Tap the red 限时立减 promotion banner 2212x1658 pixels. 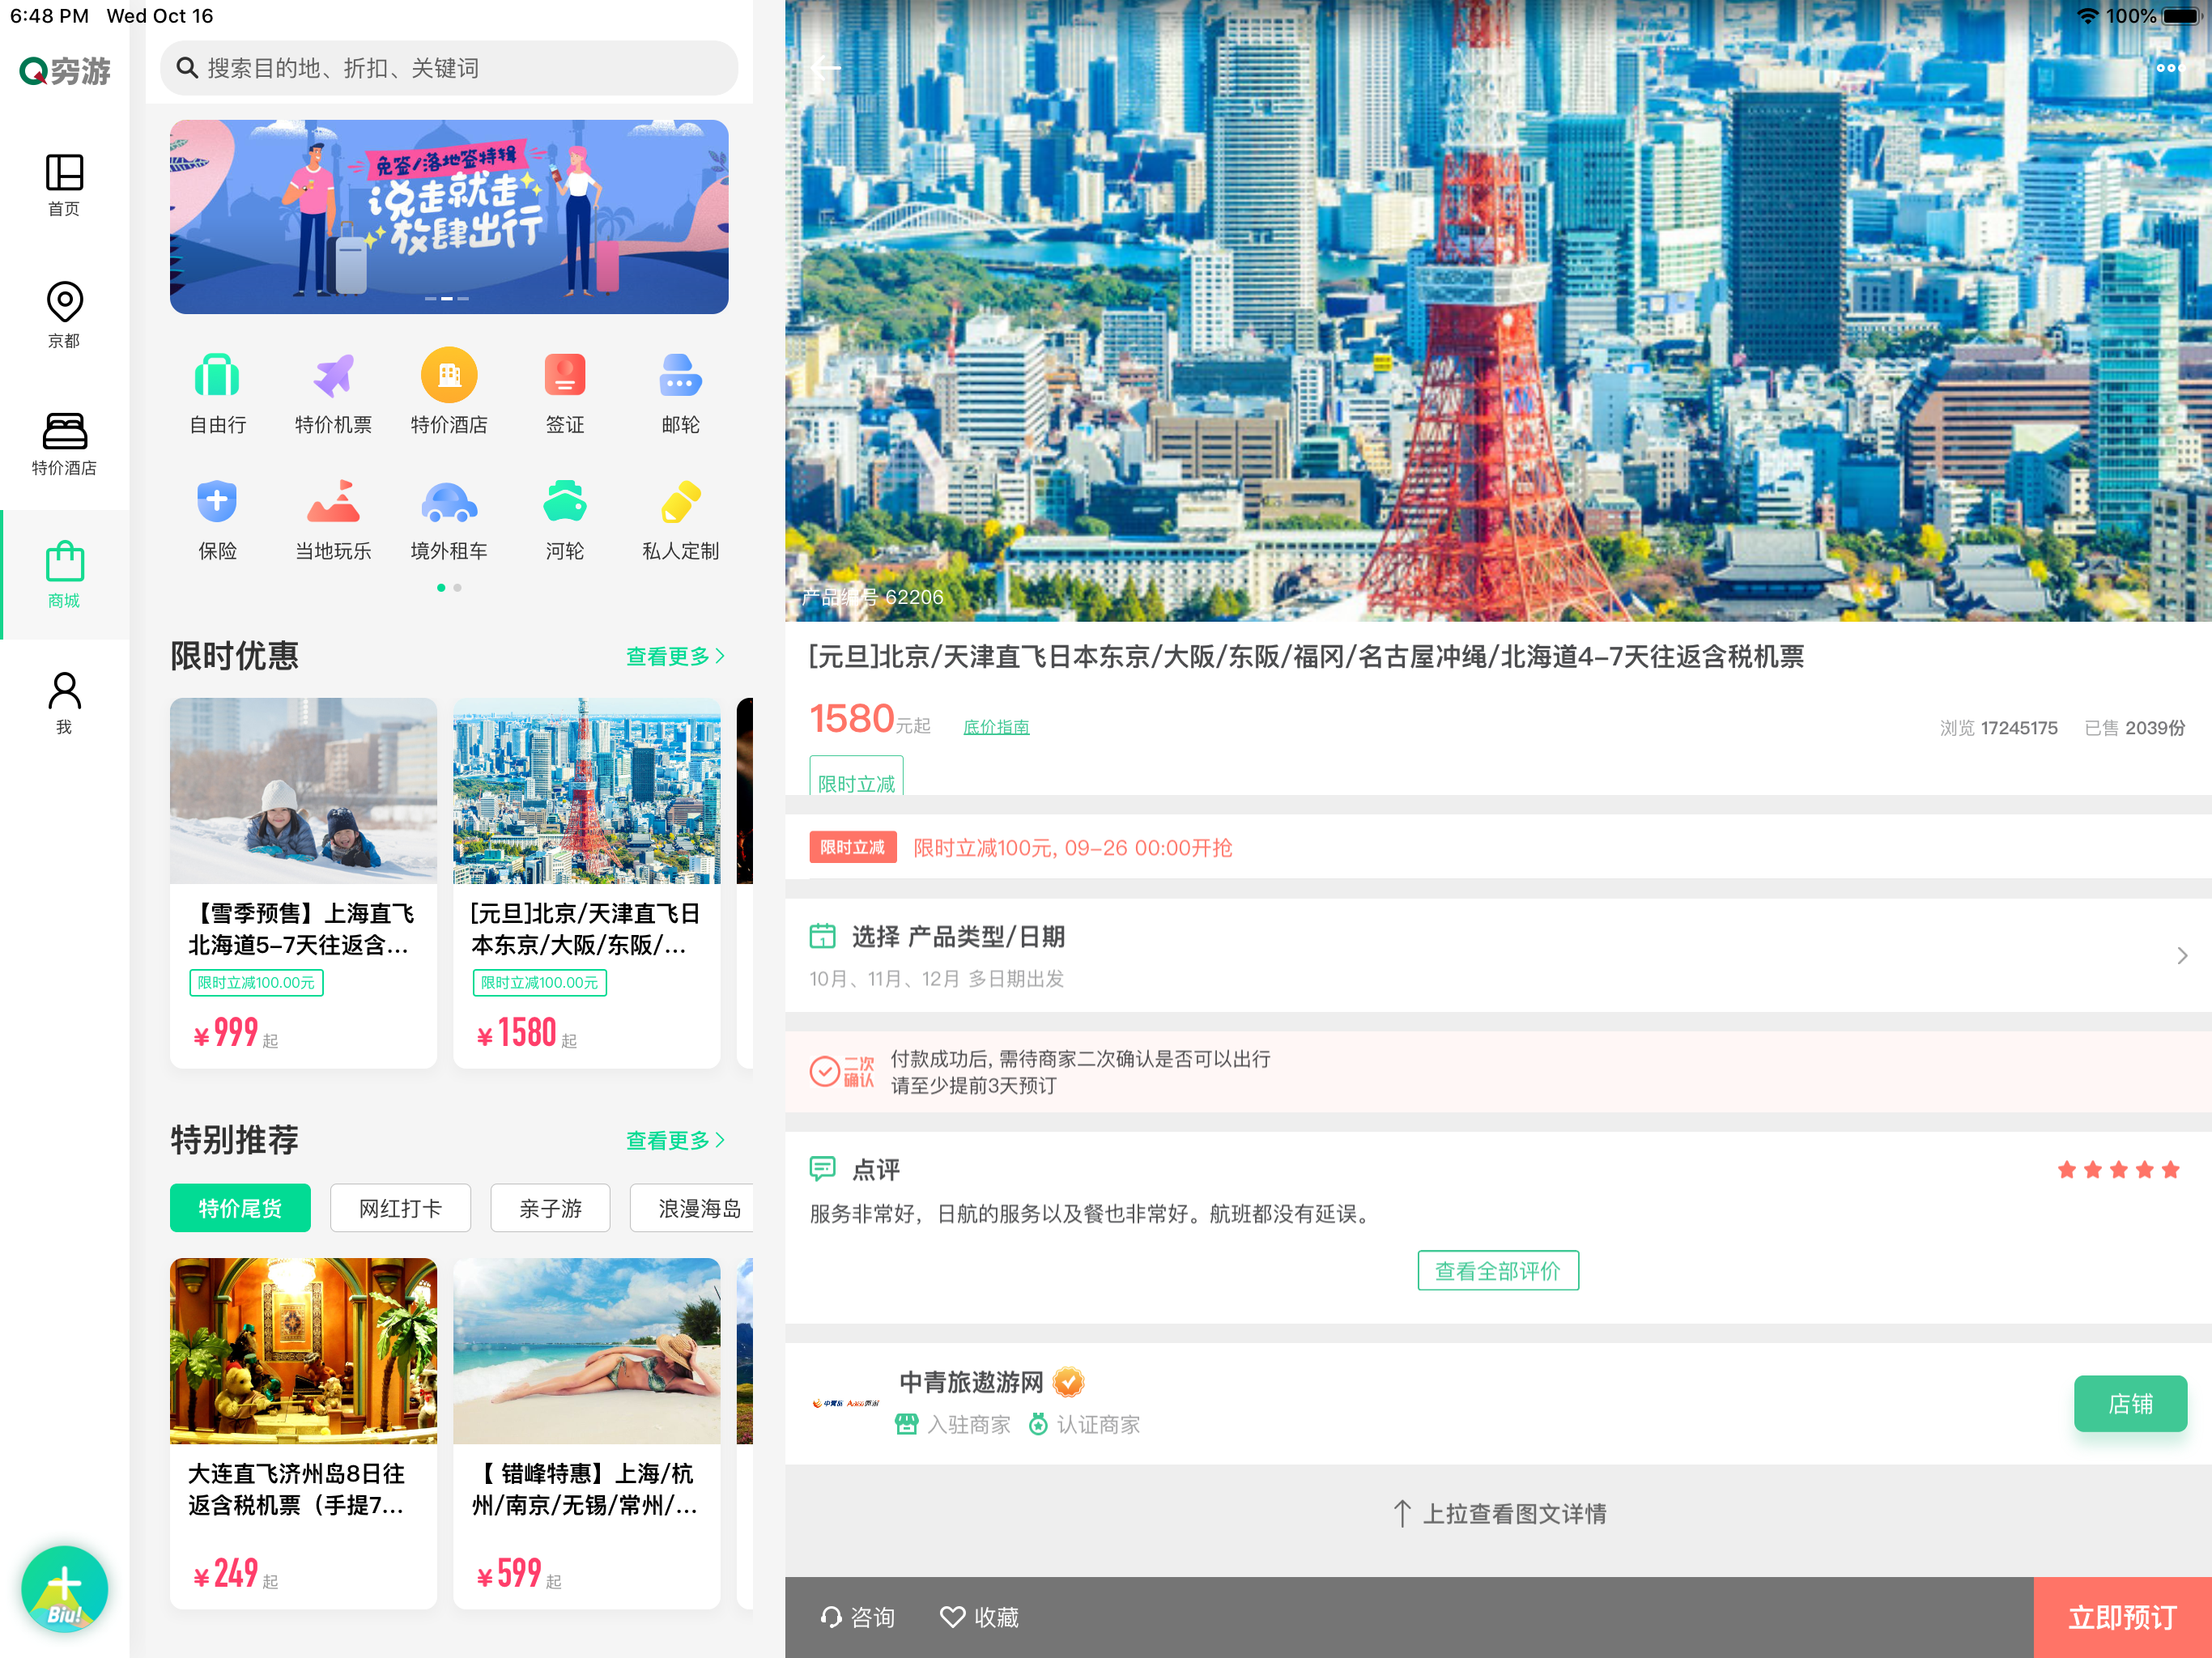[1498, 847]
